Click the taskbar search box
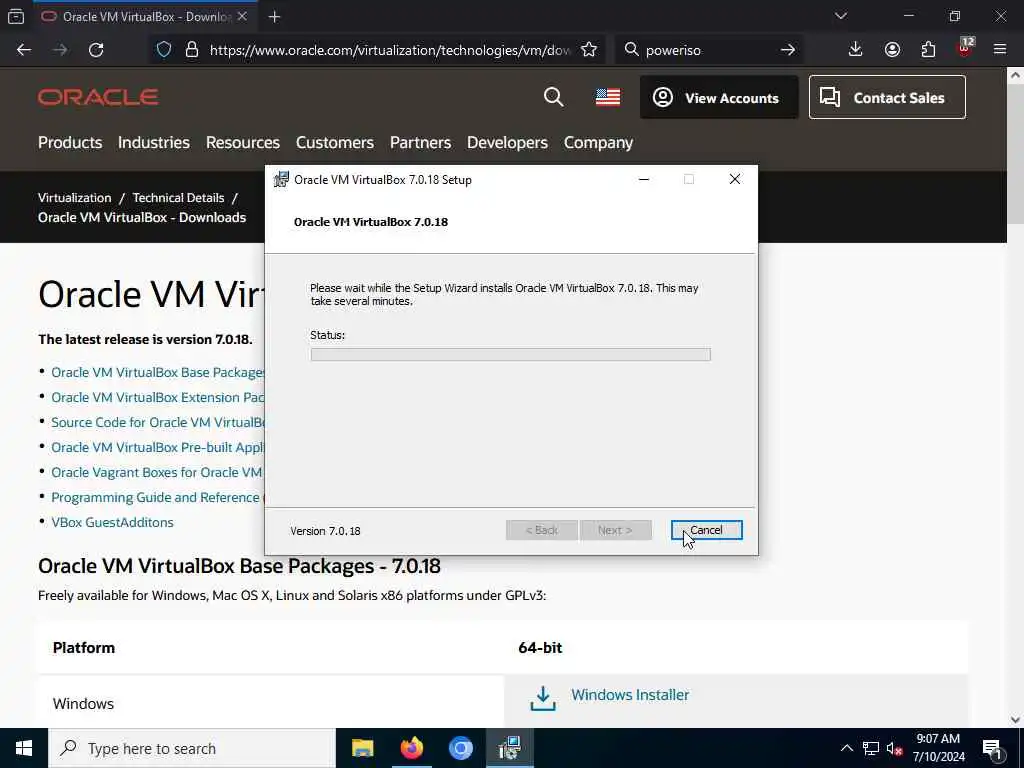Viewport: 1024px width, 768px height. pyautogui.click(x=192, y=748)
